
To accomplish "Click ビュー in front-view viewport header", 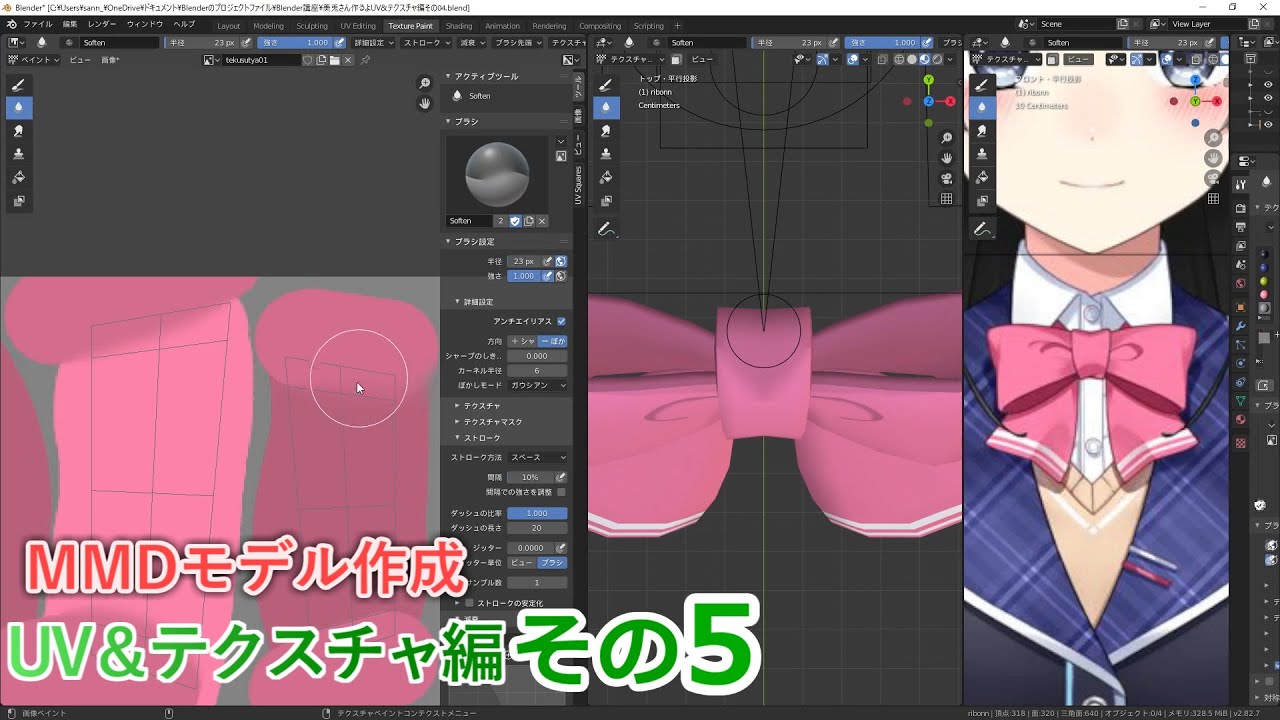I will [x=1078, y=59].
